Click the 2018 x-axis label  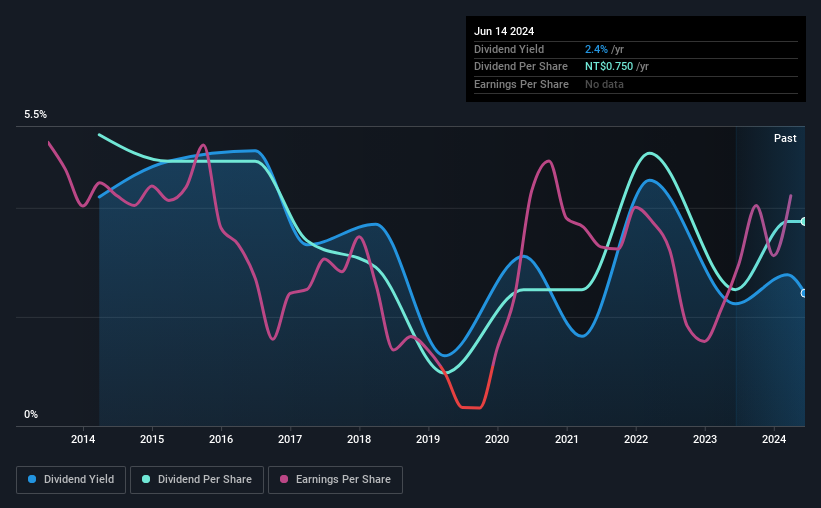click(359, 439)
